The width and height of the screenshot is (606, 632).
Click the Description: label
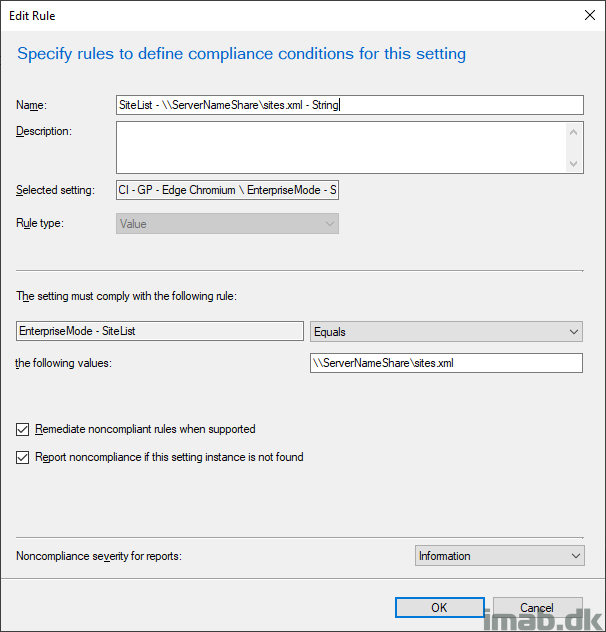(44, 131)
